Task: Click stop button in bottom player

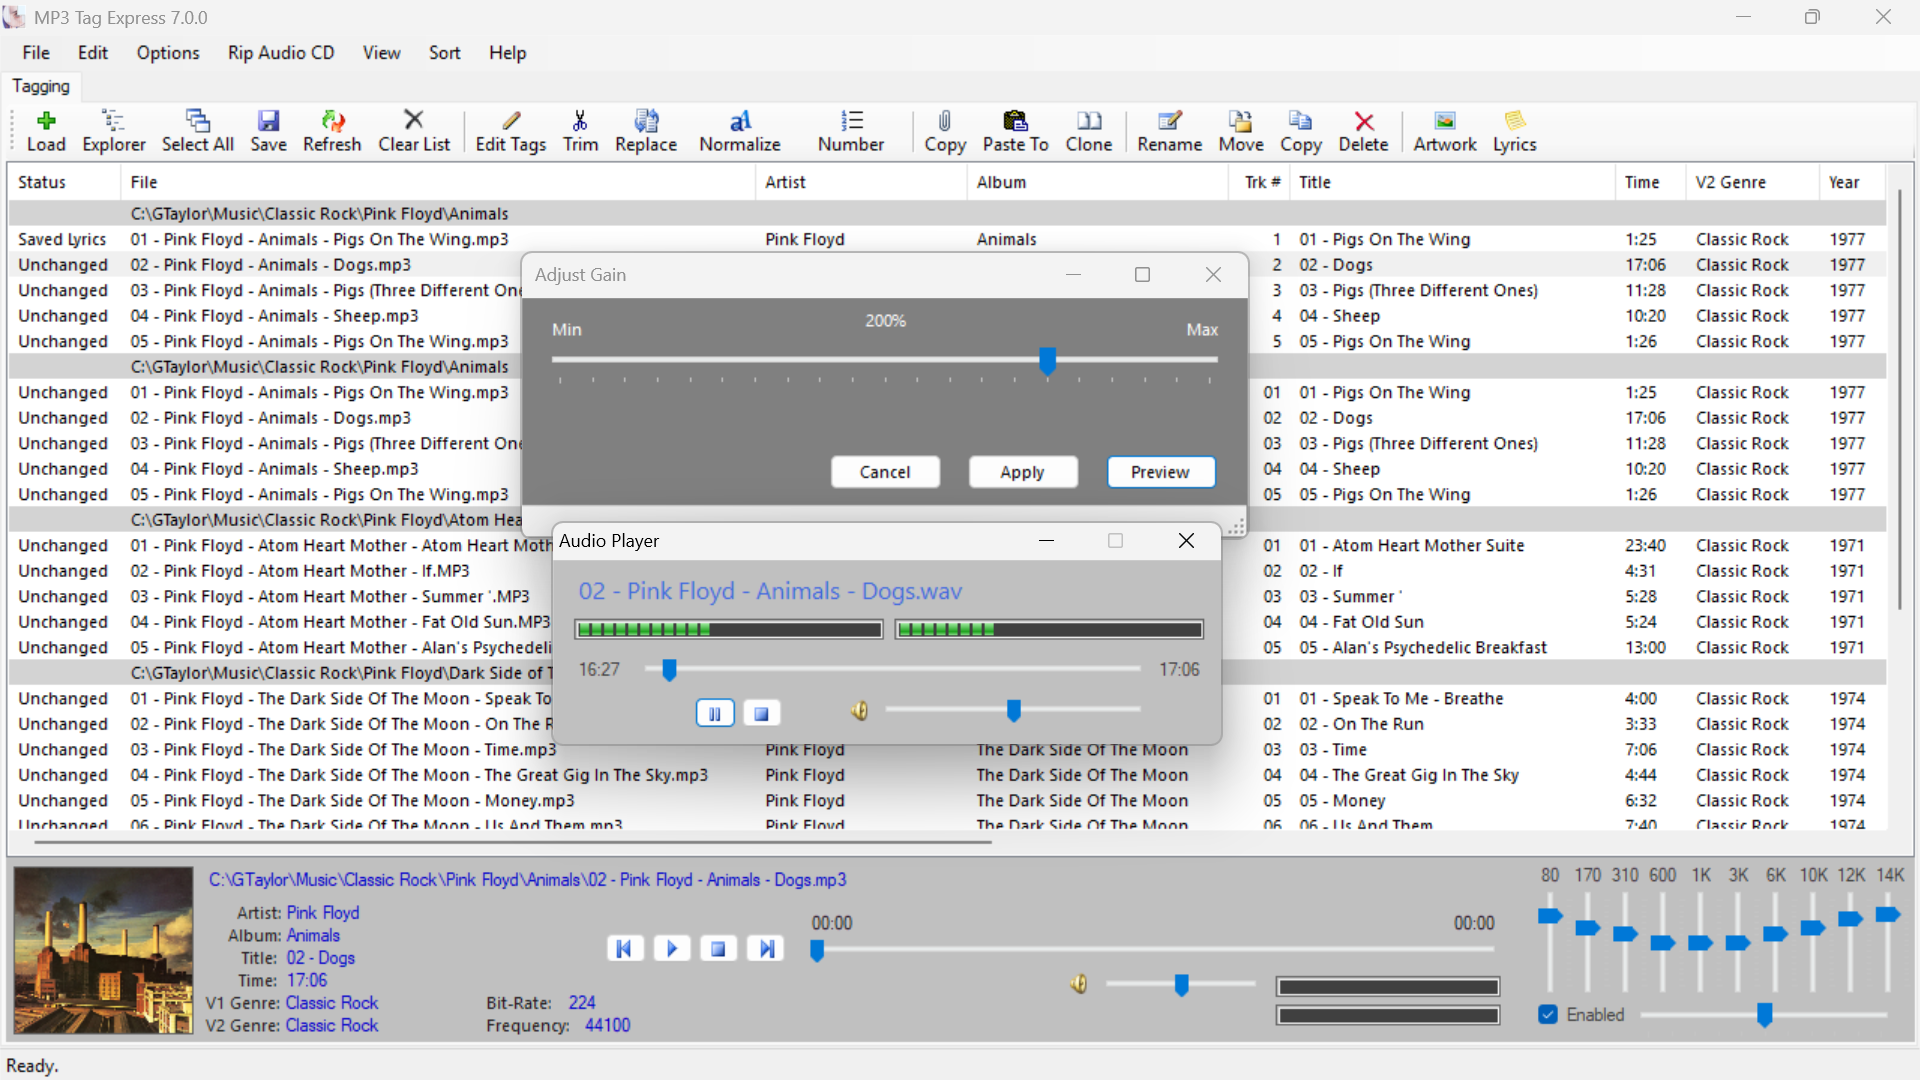Action: 718,948
